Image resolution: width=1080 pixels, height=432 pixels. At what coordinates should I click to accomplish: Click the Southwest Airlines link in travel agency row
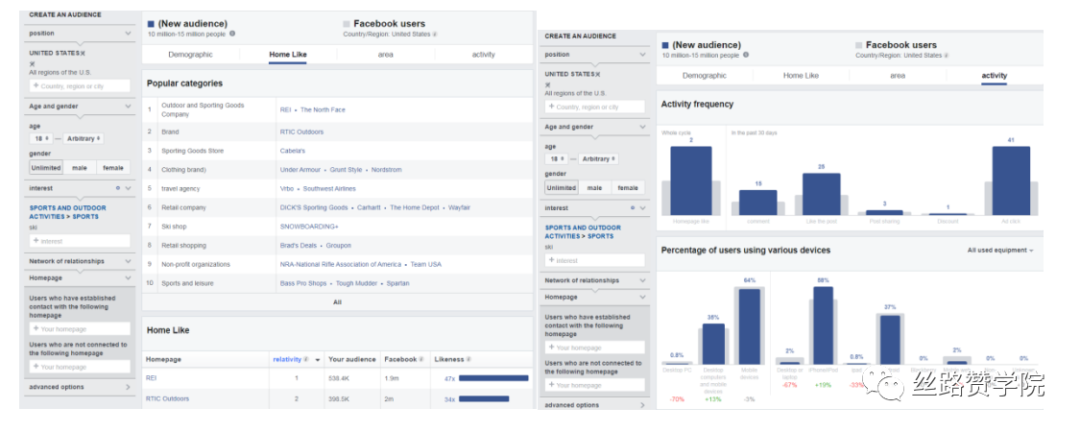[329, 188]
